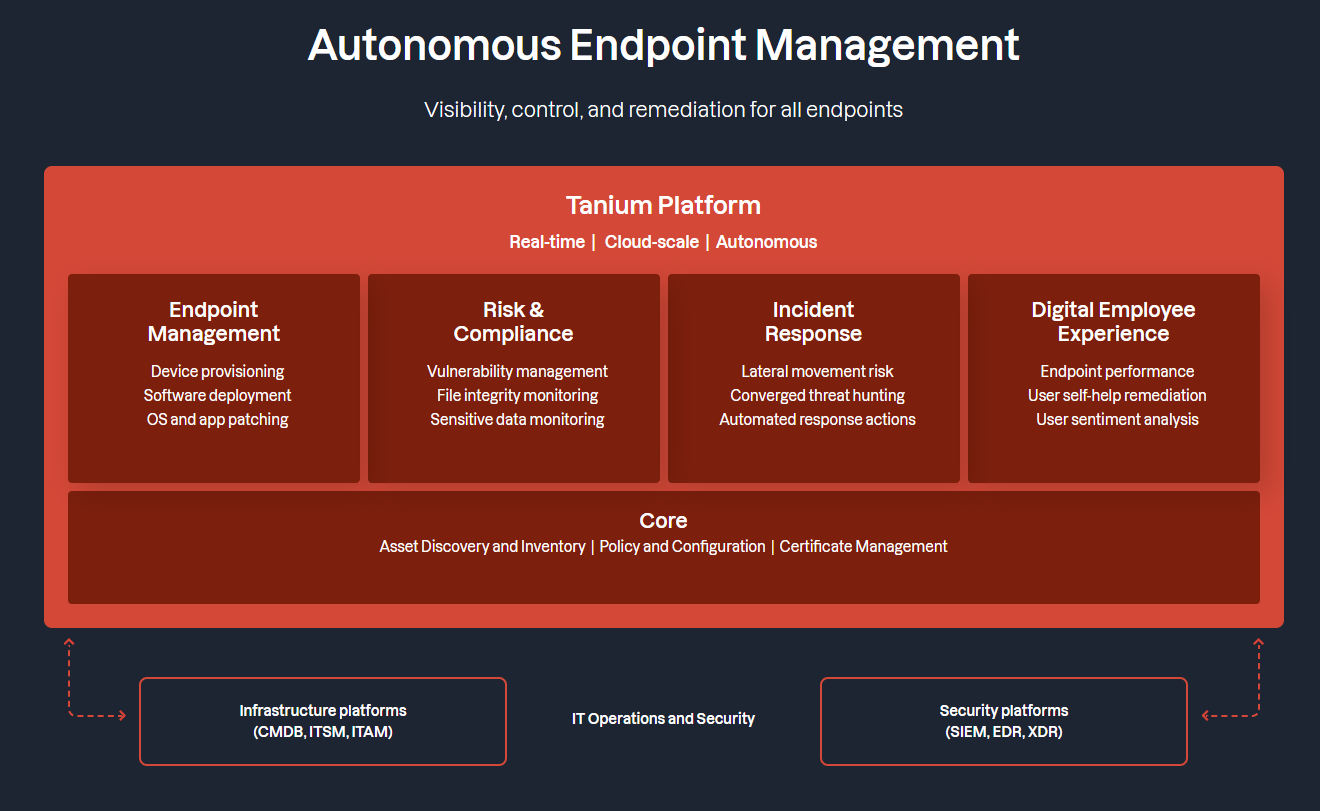
Task: Select the Digital Employee Experience heading
Action: [x=1113, y=322]
